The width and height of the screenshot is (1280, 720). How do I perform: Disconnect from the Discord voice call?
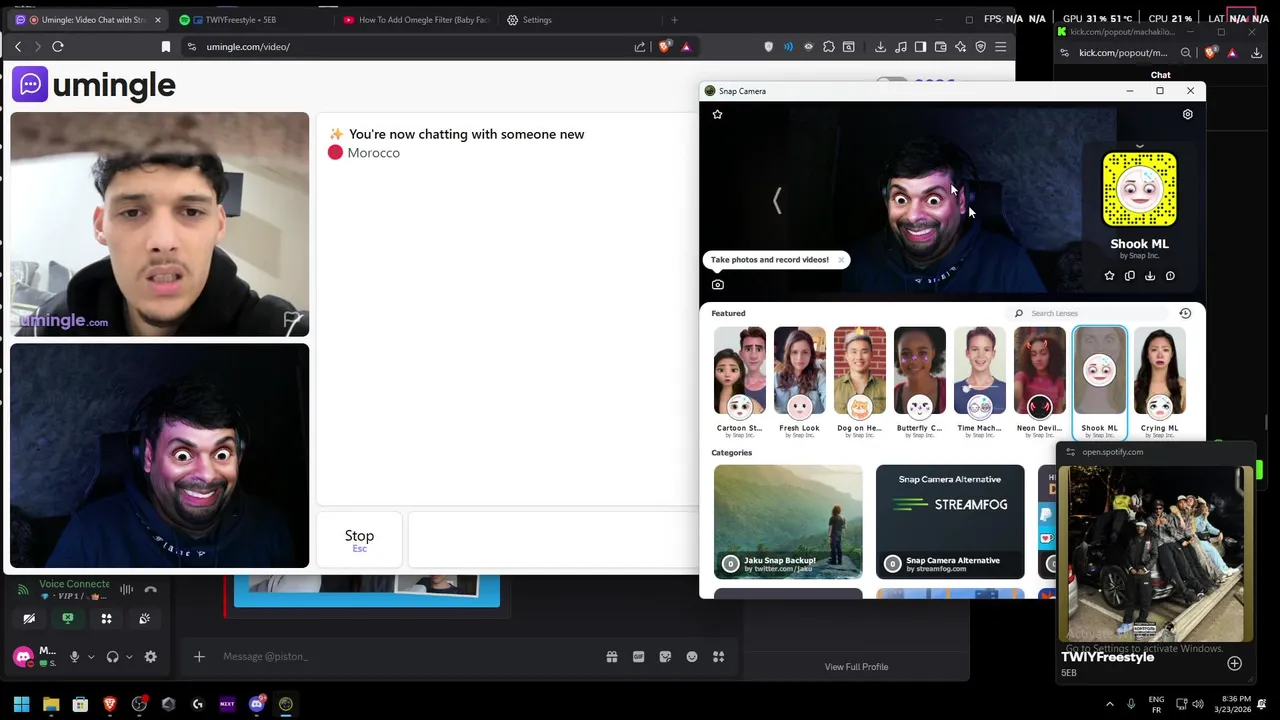(150, 590)
